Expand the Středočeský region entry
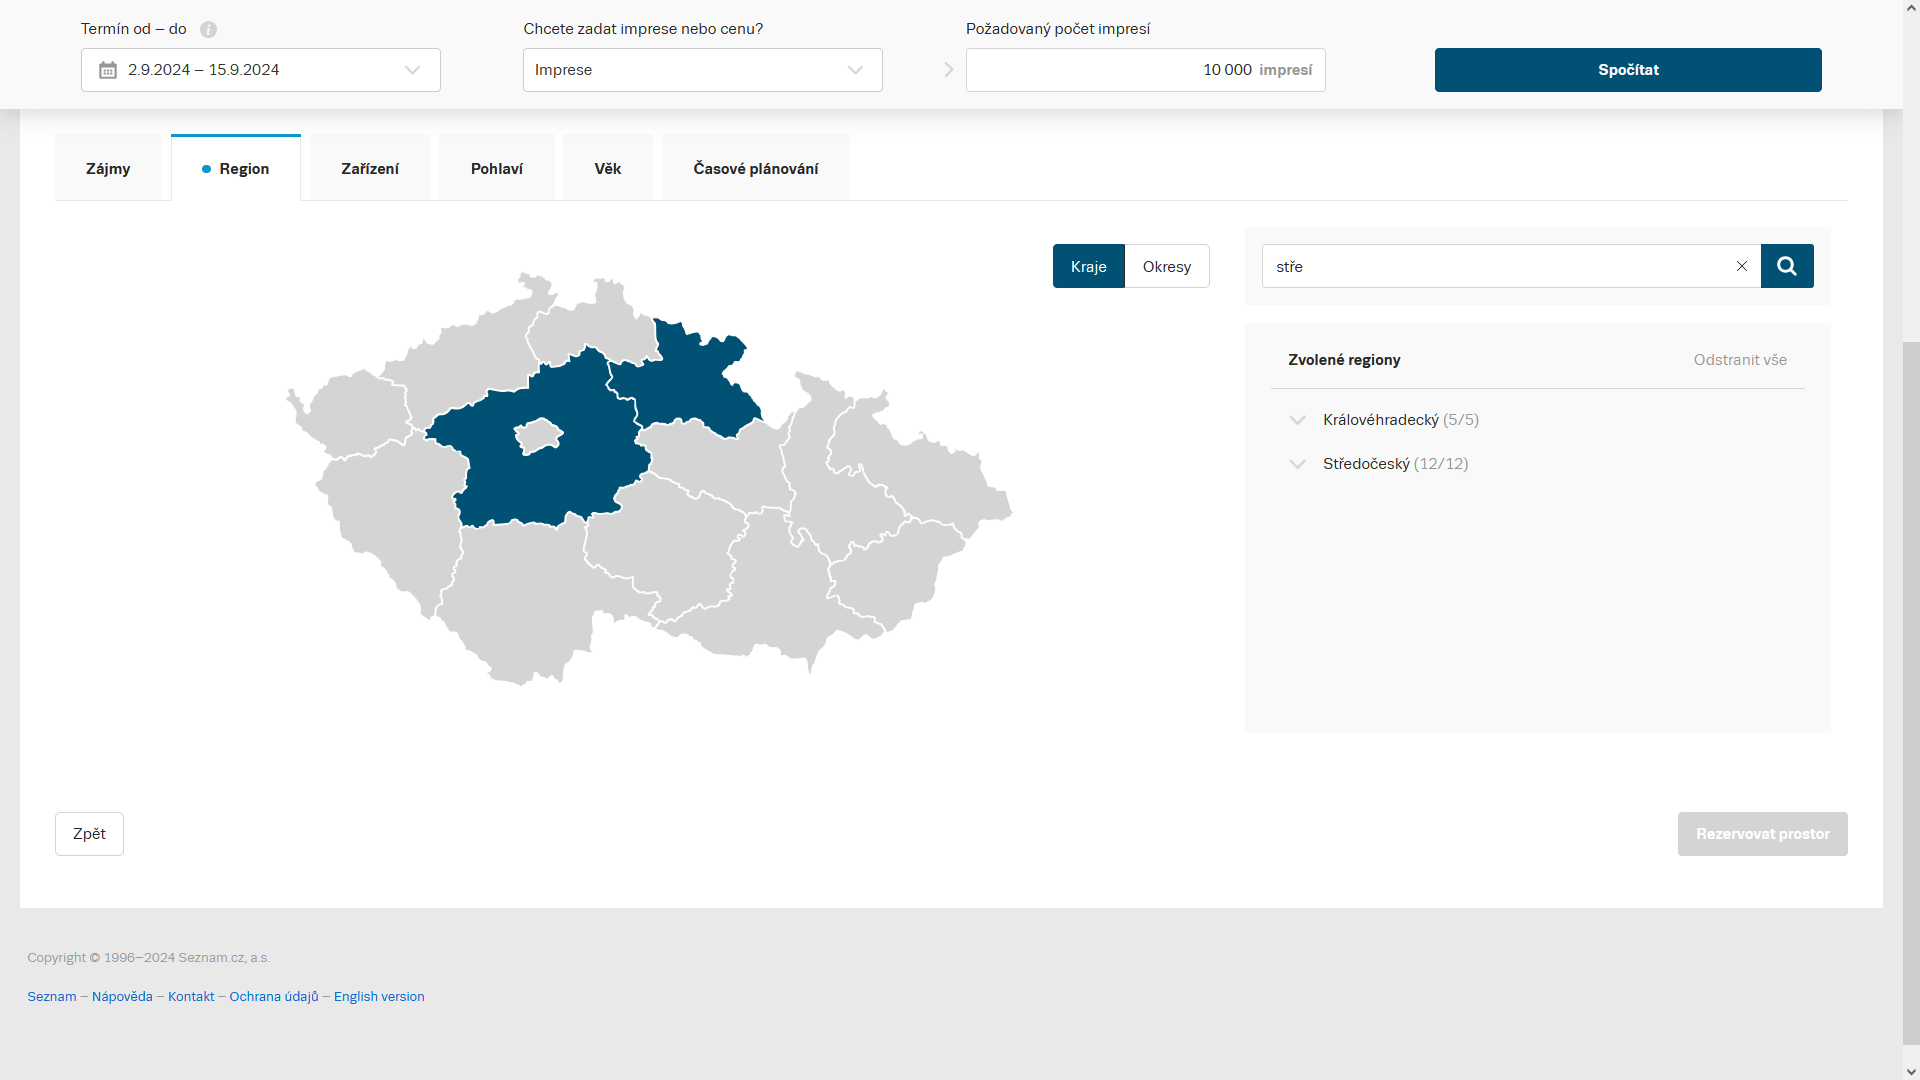 point(1297,464)
